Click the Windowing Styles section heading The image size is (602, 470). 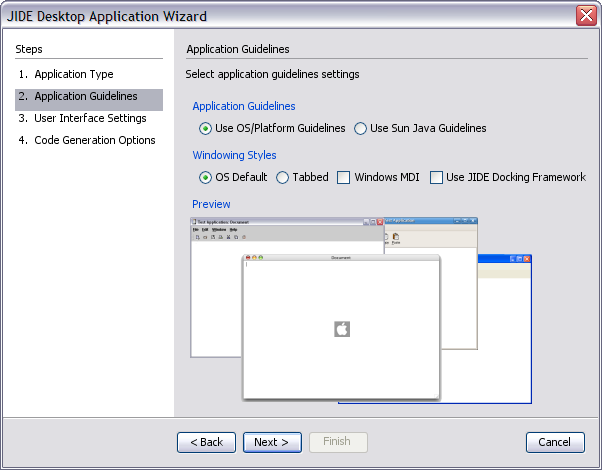(234, 155)
